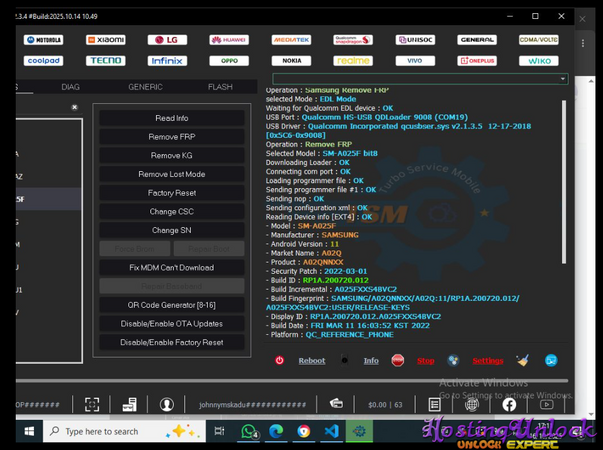Click the focus frame icon in bottom bar
603x450 pixels.
pos(92,405)
